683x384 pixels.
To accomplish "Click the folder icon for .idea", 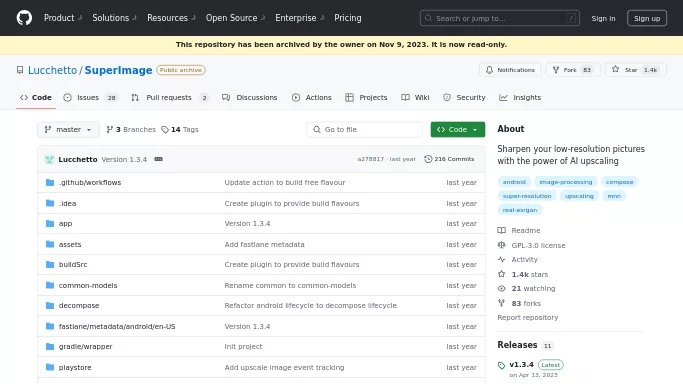I will (50, 203).
